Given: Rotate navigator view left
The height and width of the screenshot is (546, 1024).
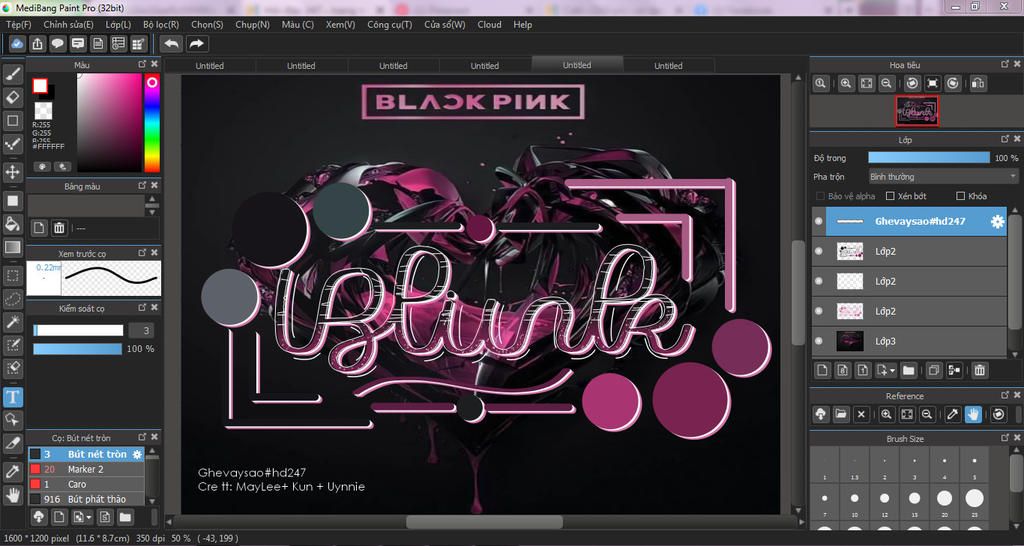Looking at the screenshot, I should pyautogui.click(x=912, y=84).
